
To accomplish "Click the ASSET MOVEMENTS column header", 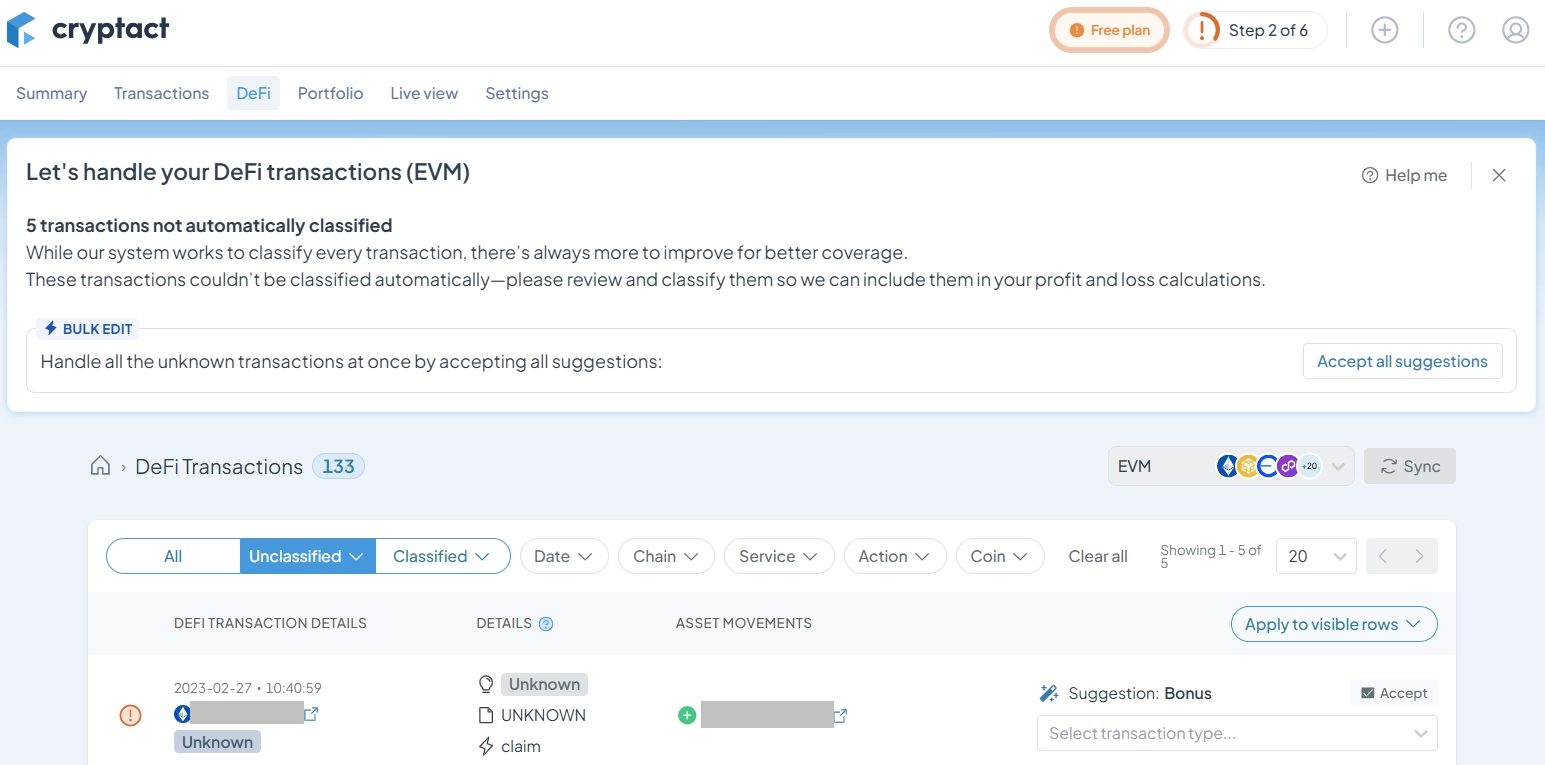I will click(744, 623).
